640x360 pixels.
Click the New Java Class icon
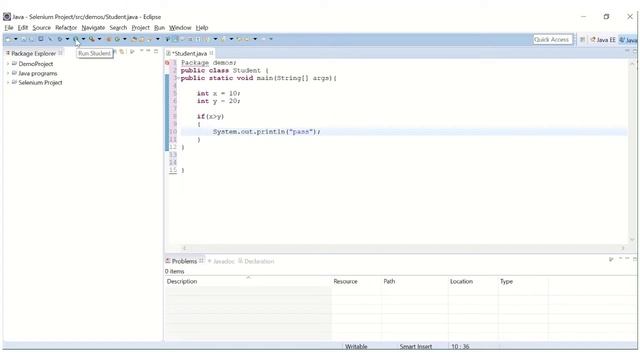click(x=117, y=39)
